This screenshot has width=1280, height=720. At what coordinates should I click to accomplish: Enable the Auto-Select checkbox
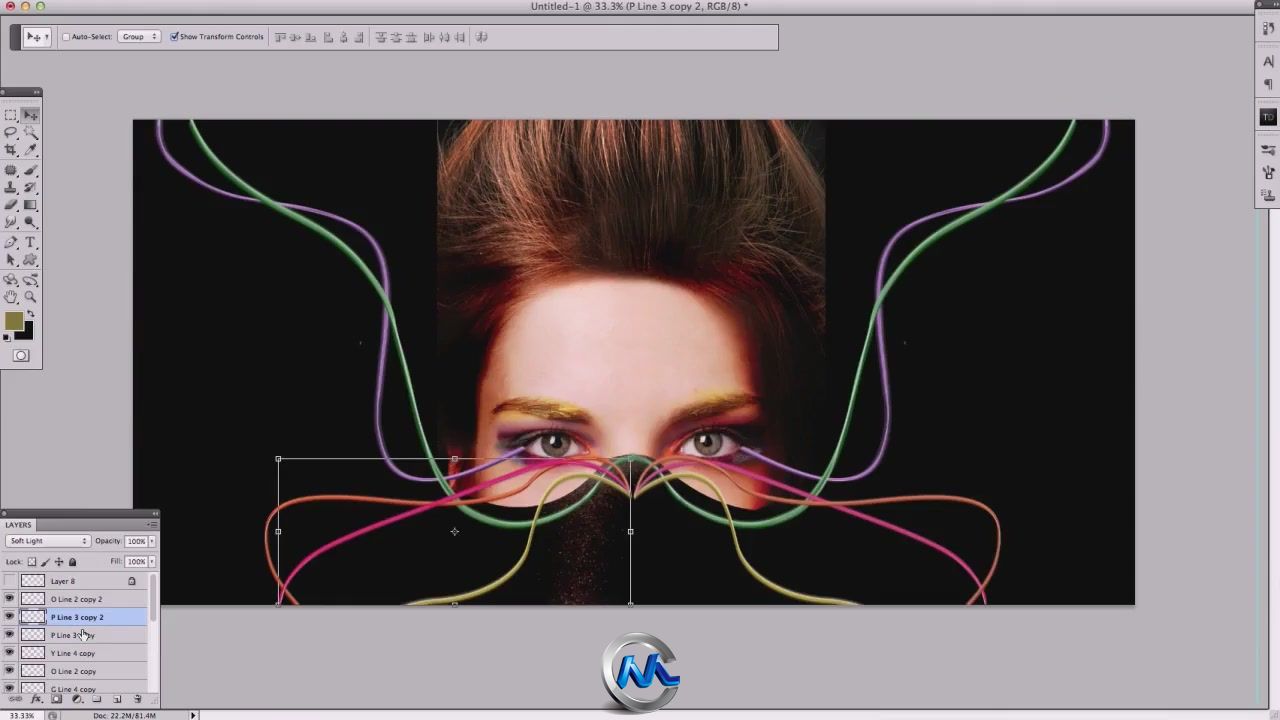point(66,37)
